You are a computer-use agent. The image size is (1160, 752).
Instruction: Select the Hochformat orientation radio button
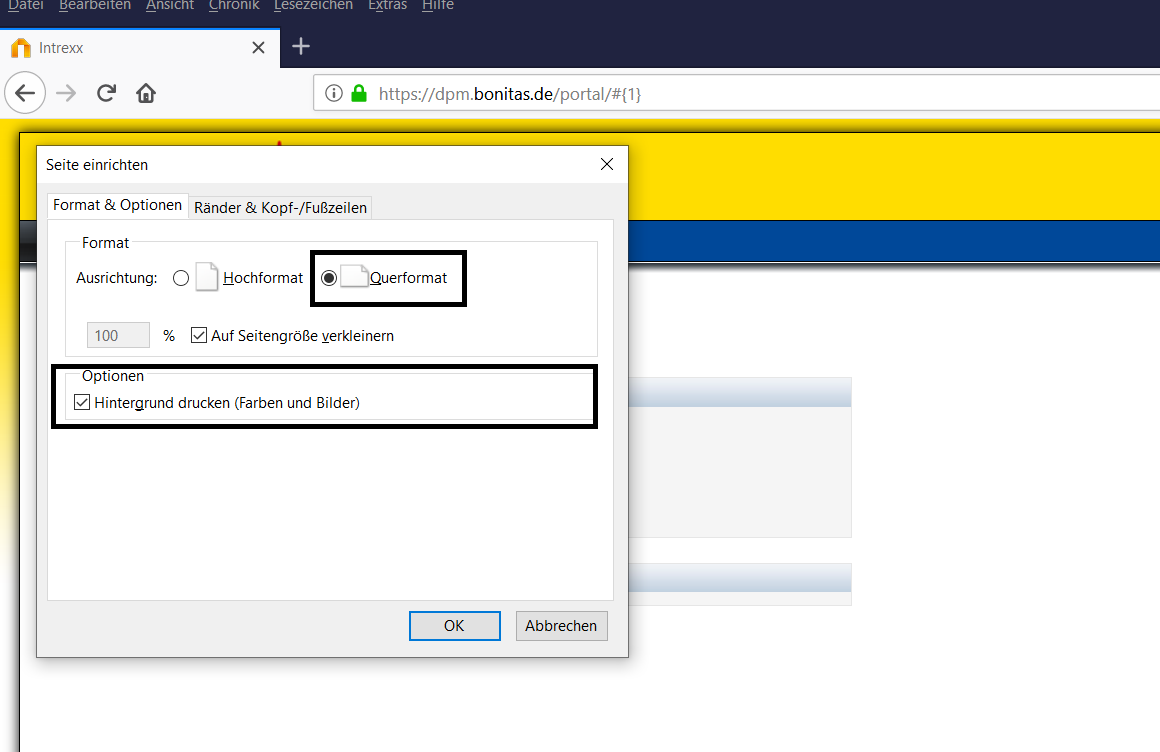click(x=181, y=278)
